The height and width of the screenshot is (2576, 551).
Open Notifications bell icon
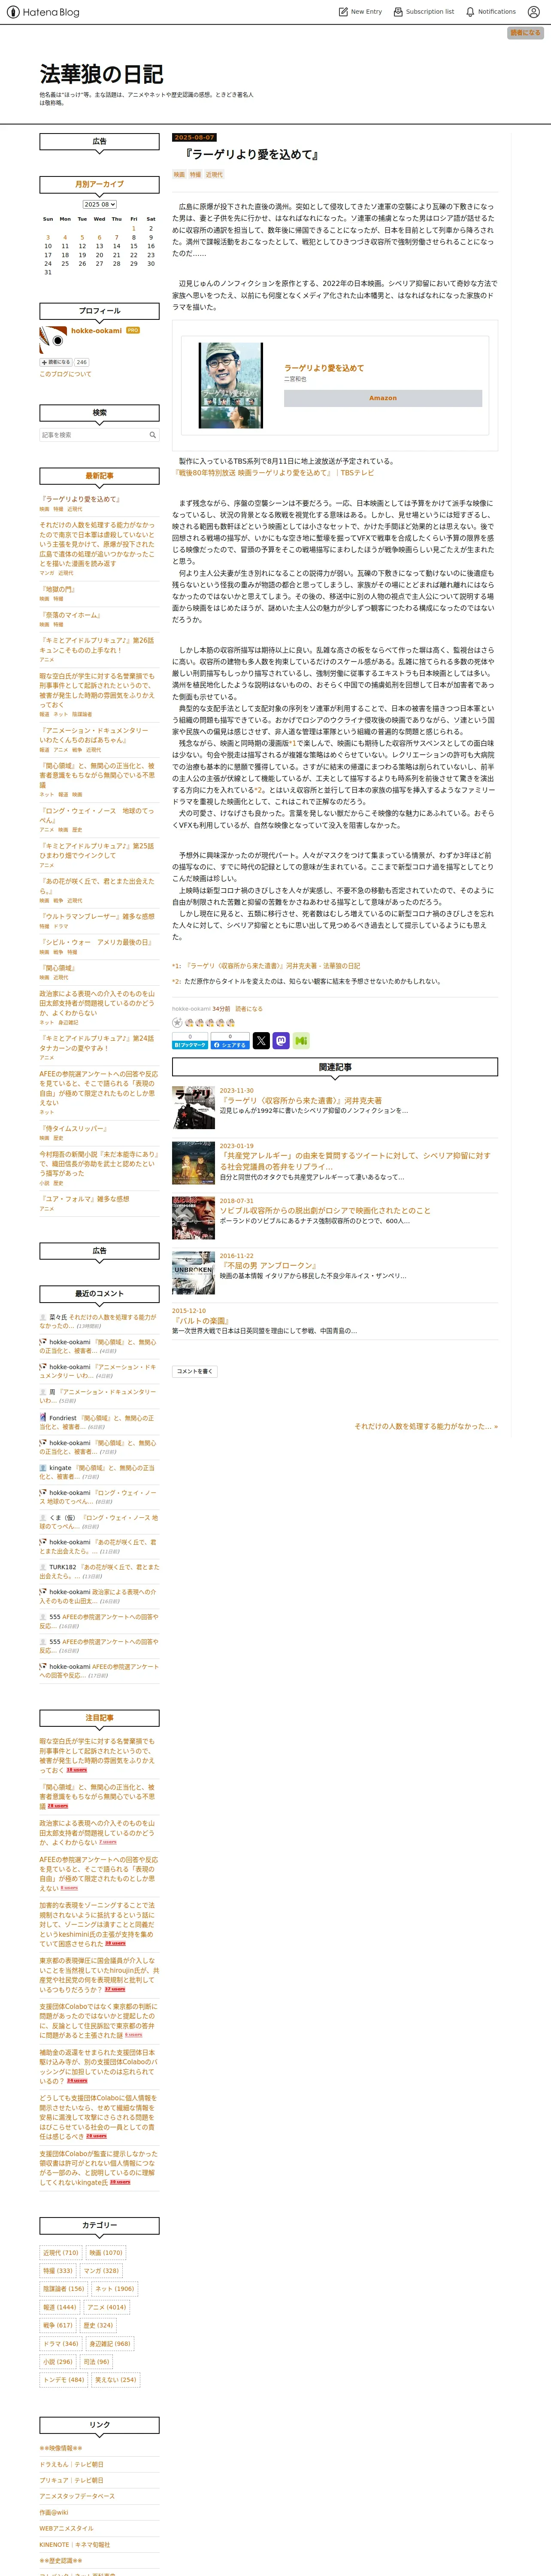point(470,12)
